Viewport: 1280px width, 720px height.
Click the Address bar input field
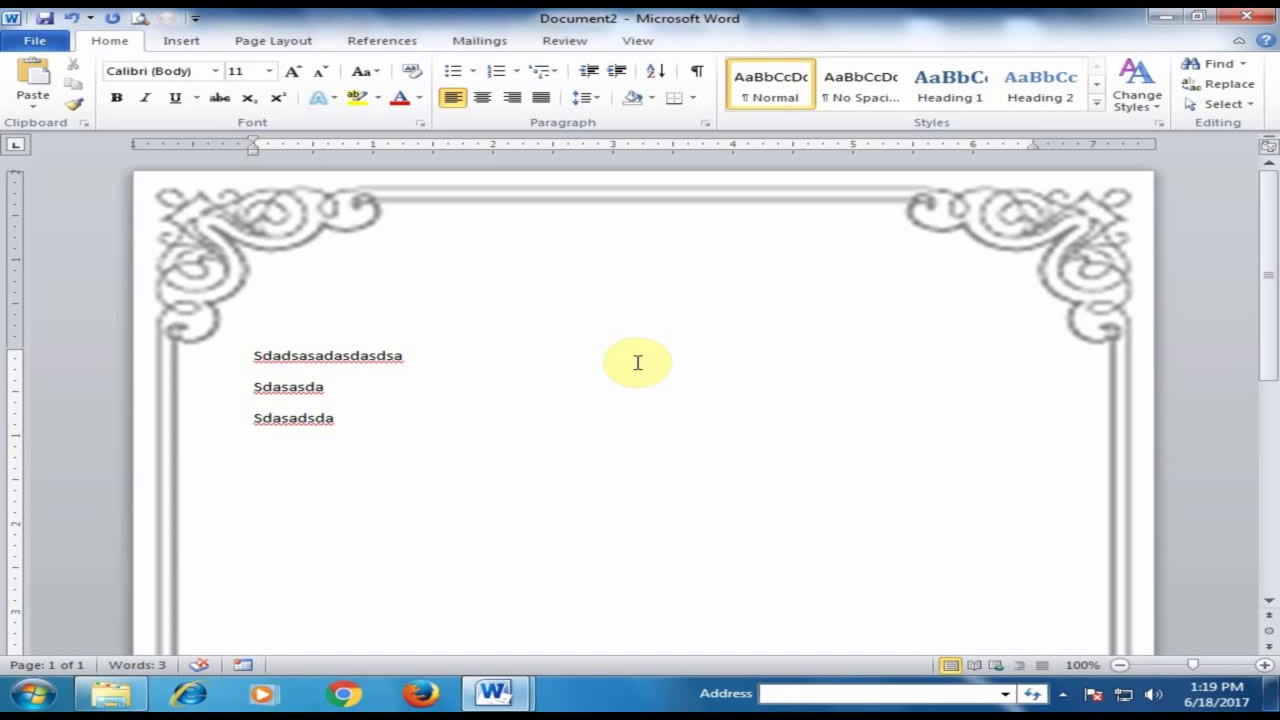(x=880, y=693)
